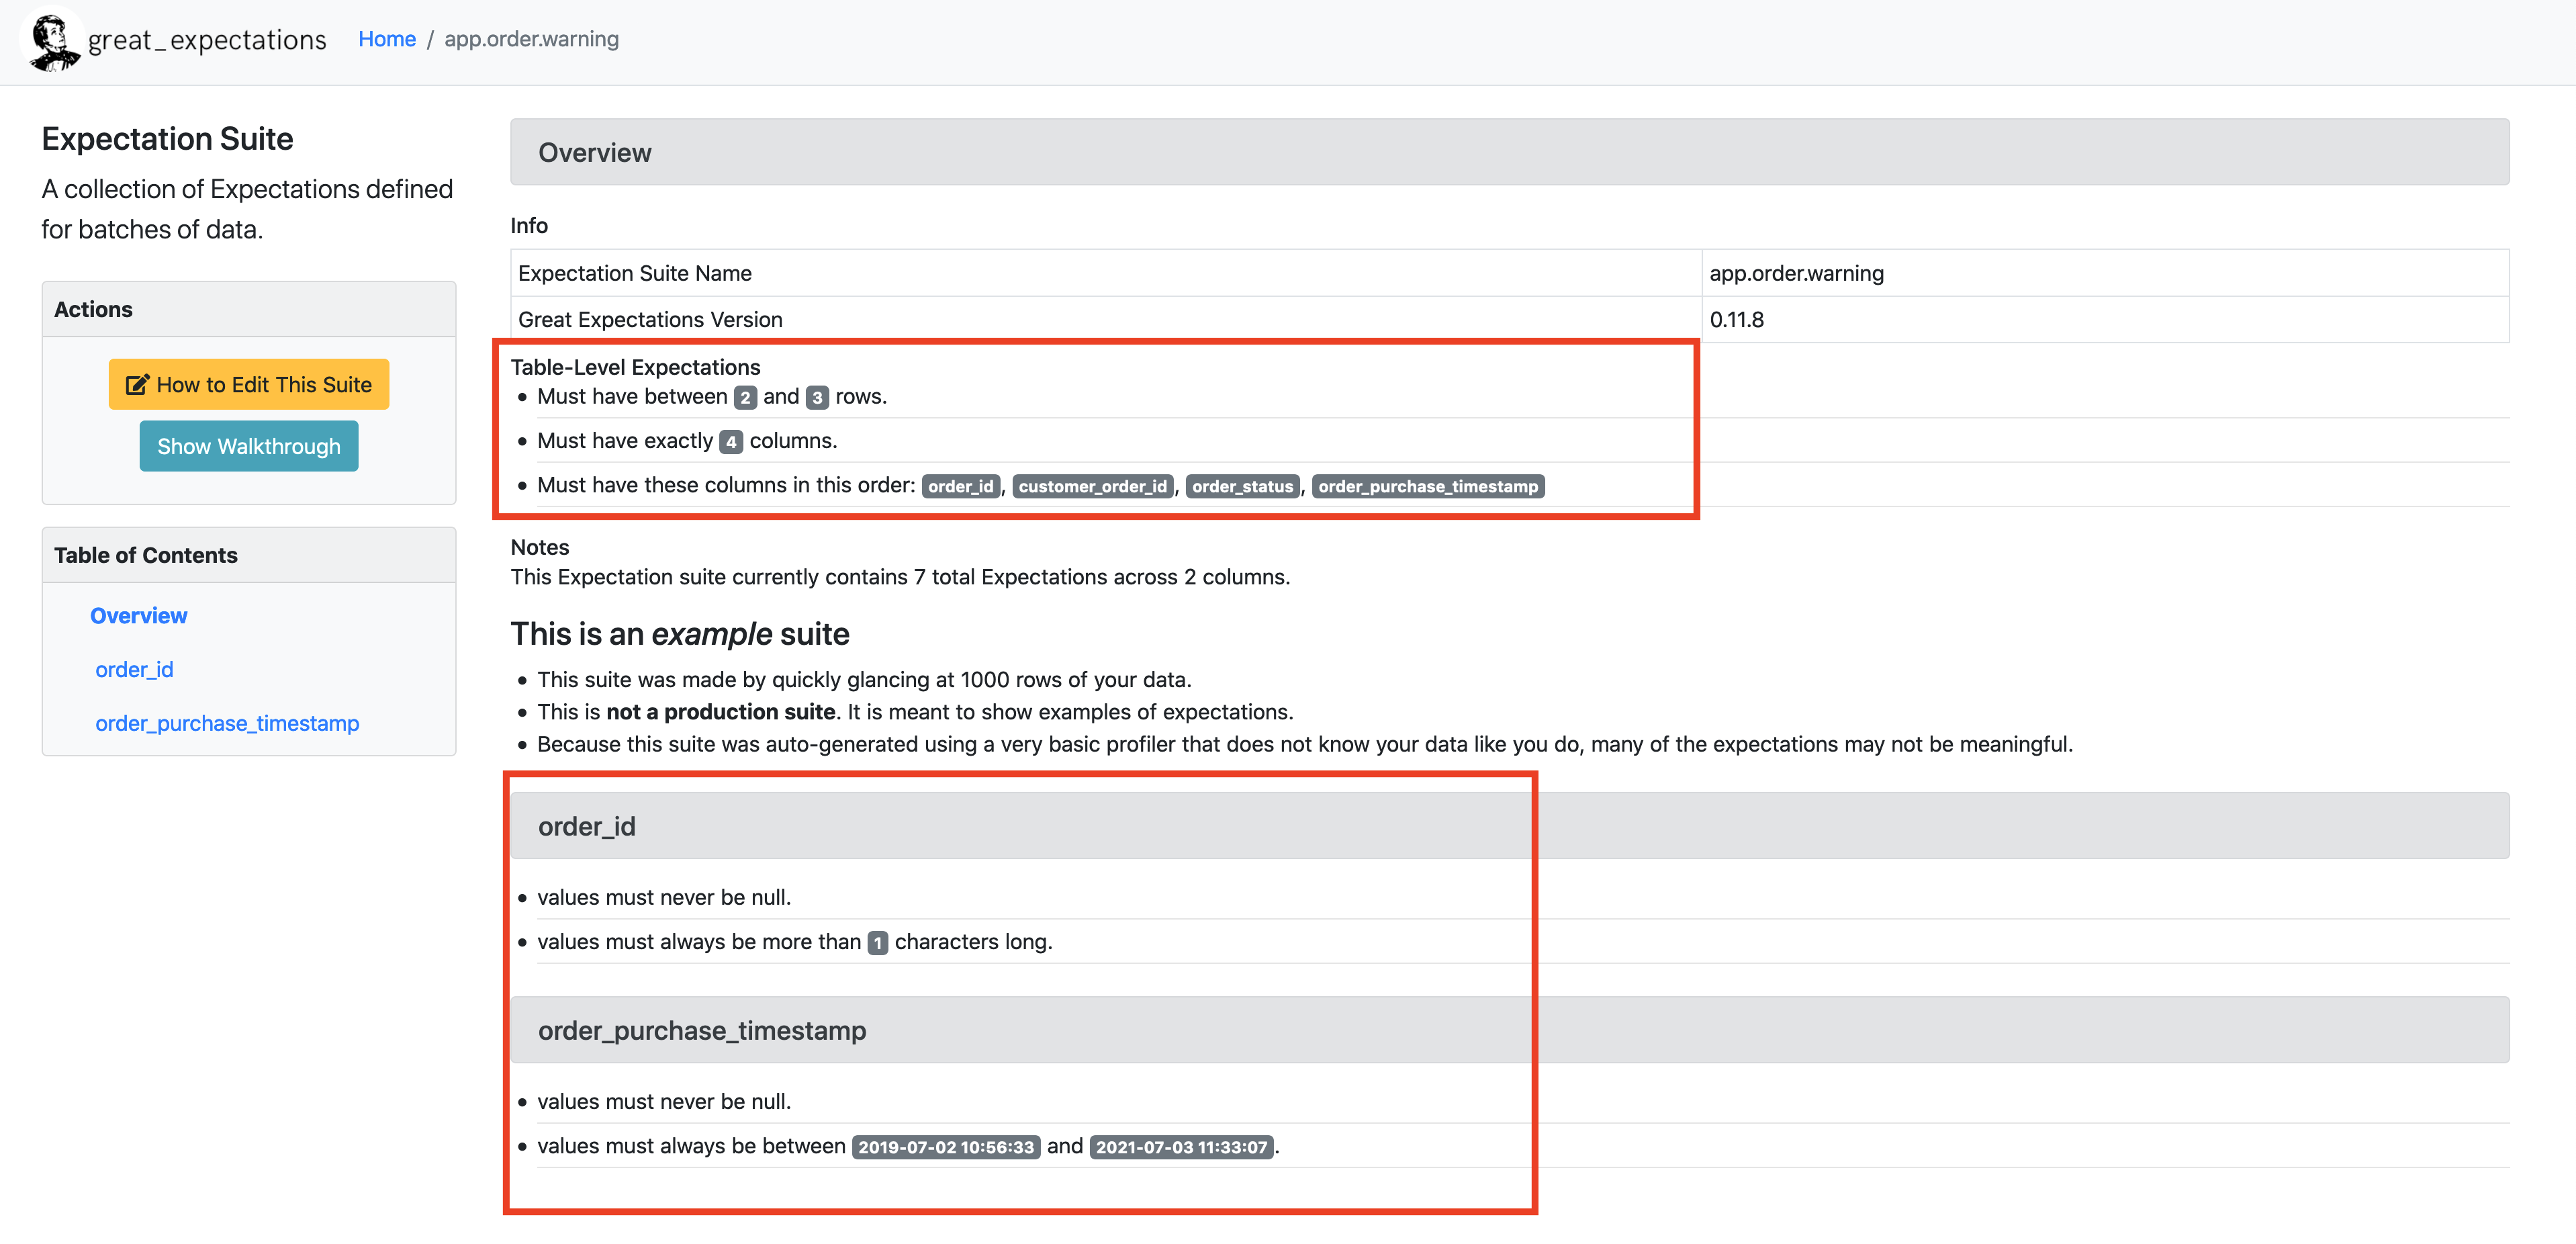Click the order_status column badge

coord(1242,487)
